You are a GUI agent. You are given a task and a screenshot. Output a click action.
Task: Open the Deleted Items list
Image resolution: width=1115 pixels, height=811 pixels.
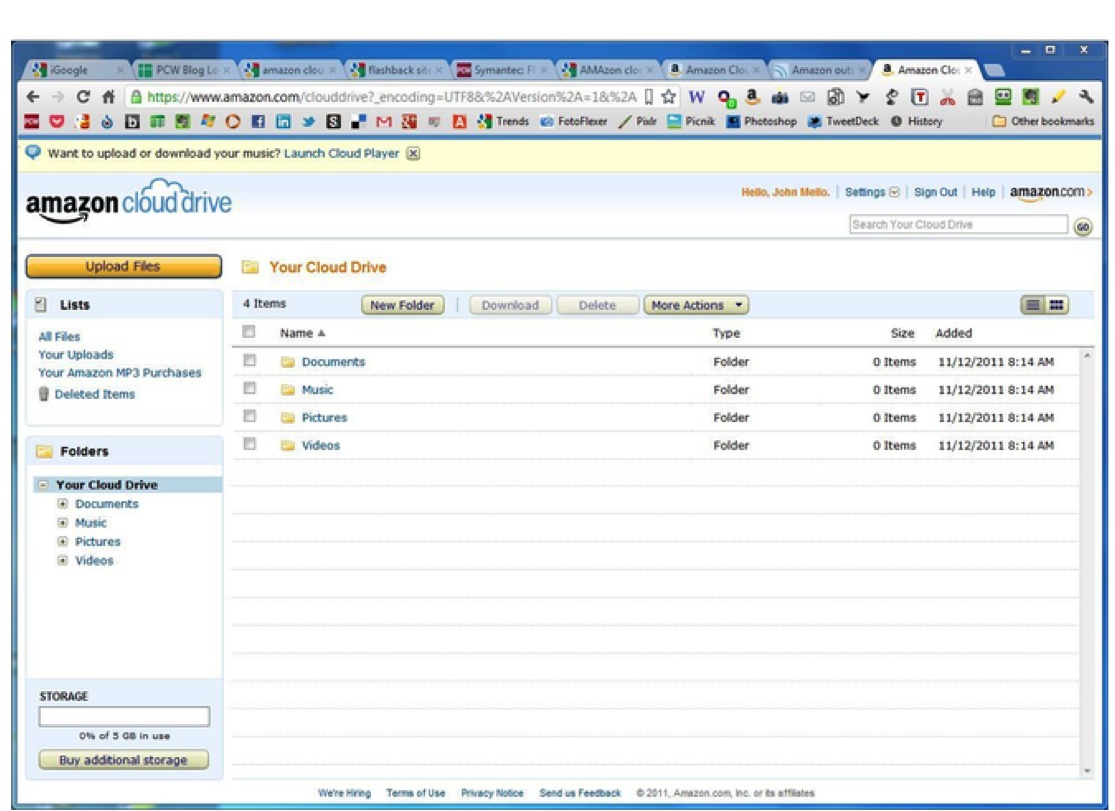pos(95,394)
